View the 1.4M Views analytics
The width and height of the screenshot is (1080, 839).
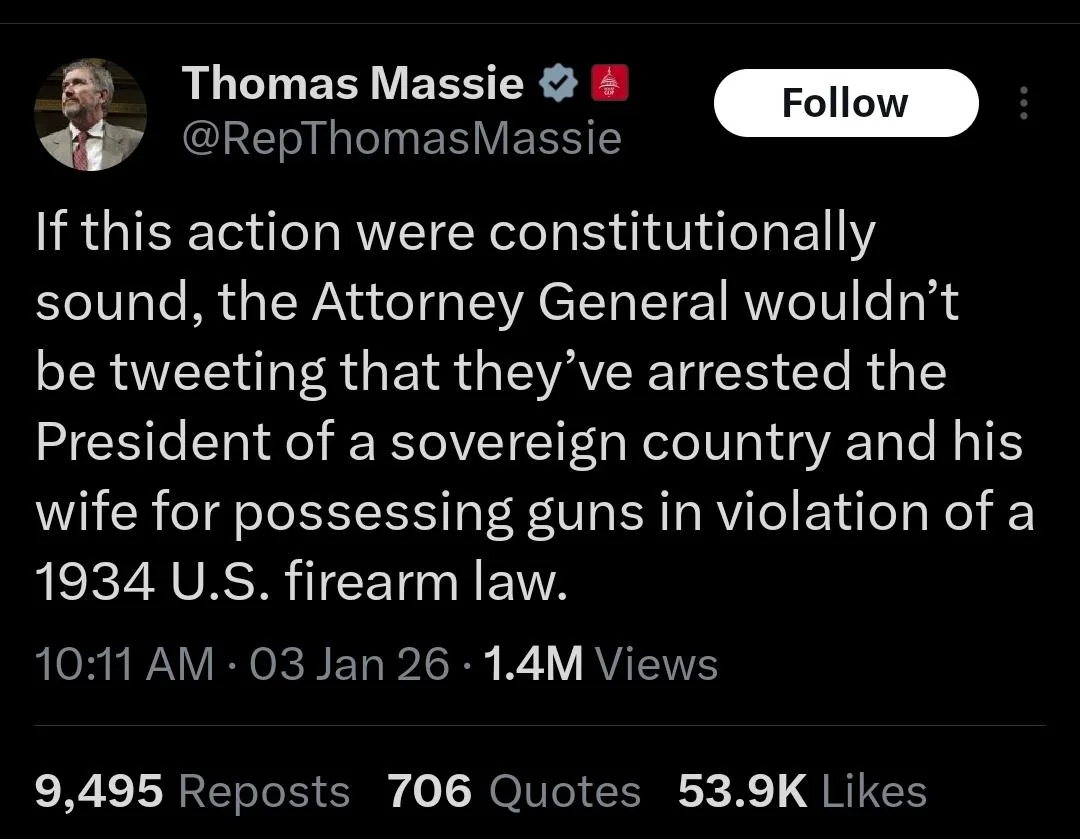(x=600, y=664)
